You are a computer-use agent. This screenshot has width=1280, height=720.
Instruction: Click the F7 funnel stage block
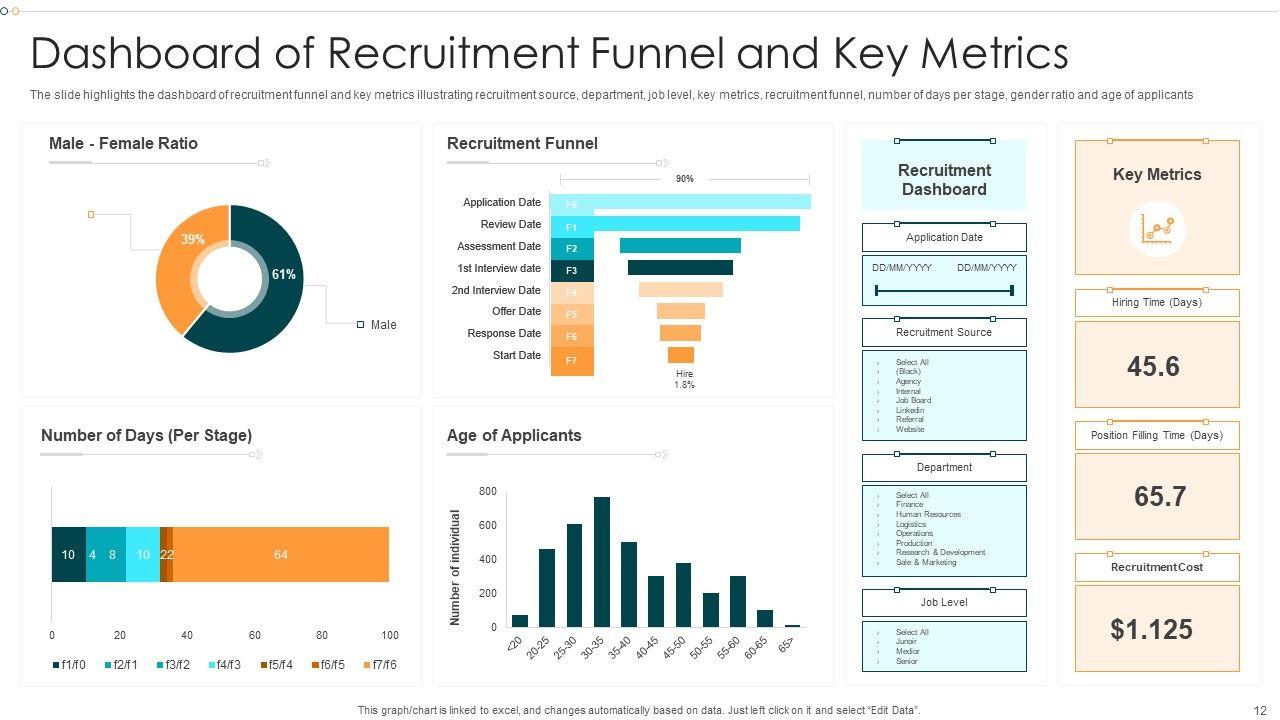point(572,361)
